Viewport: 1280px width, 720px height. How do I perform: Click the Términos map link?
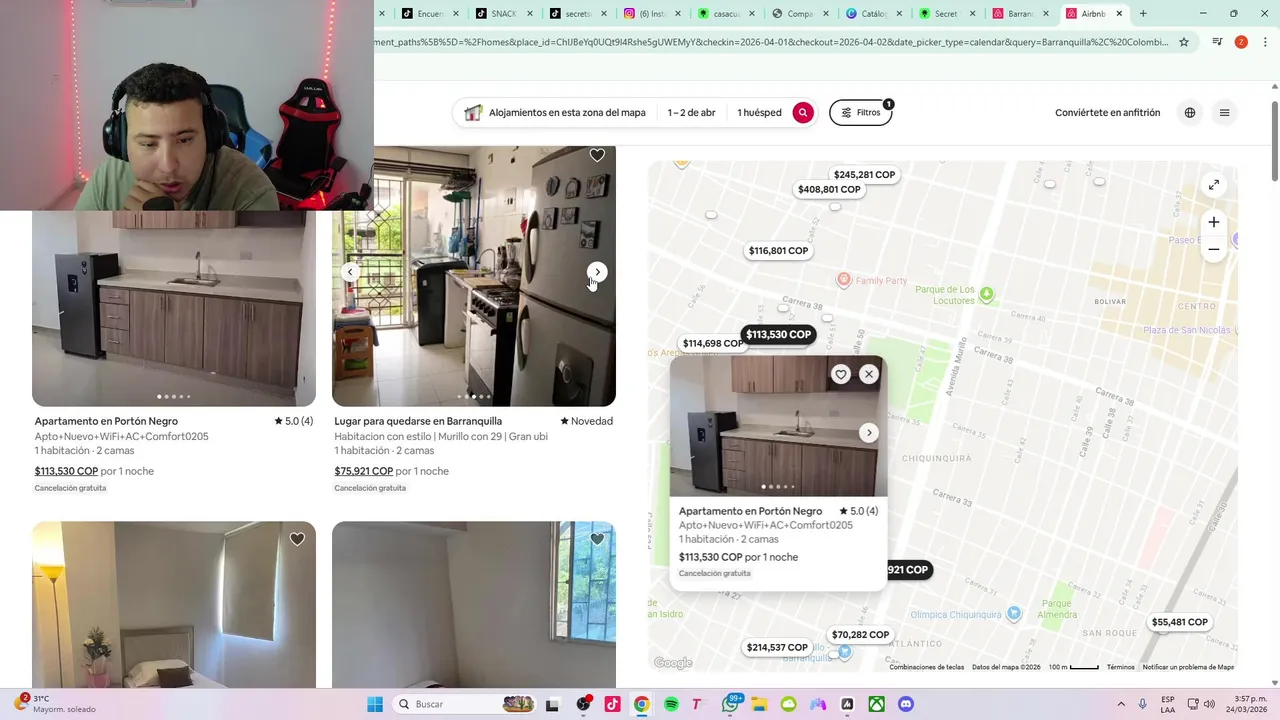pos(1120,667)
